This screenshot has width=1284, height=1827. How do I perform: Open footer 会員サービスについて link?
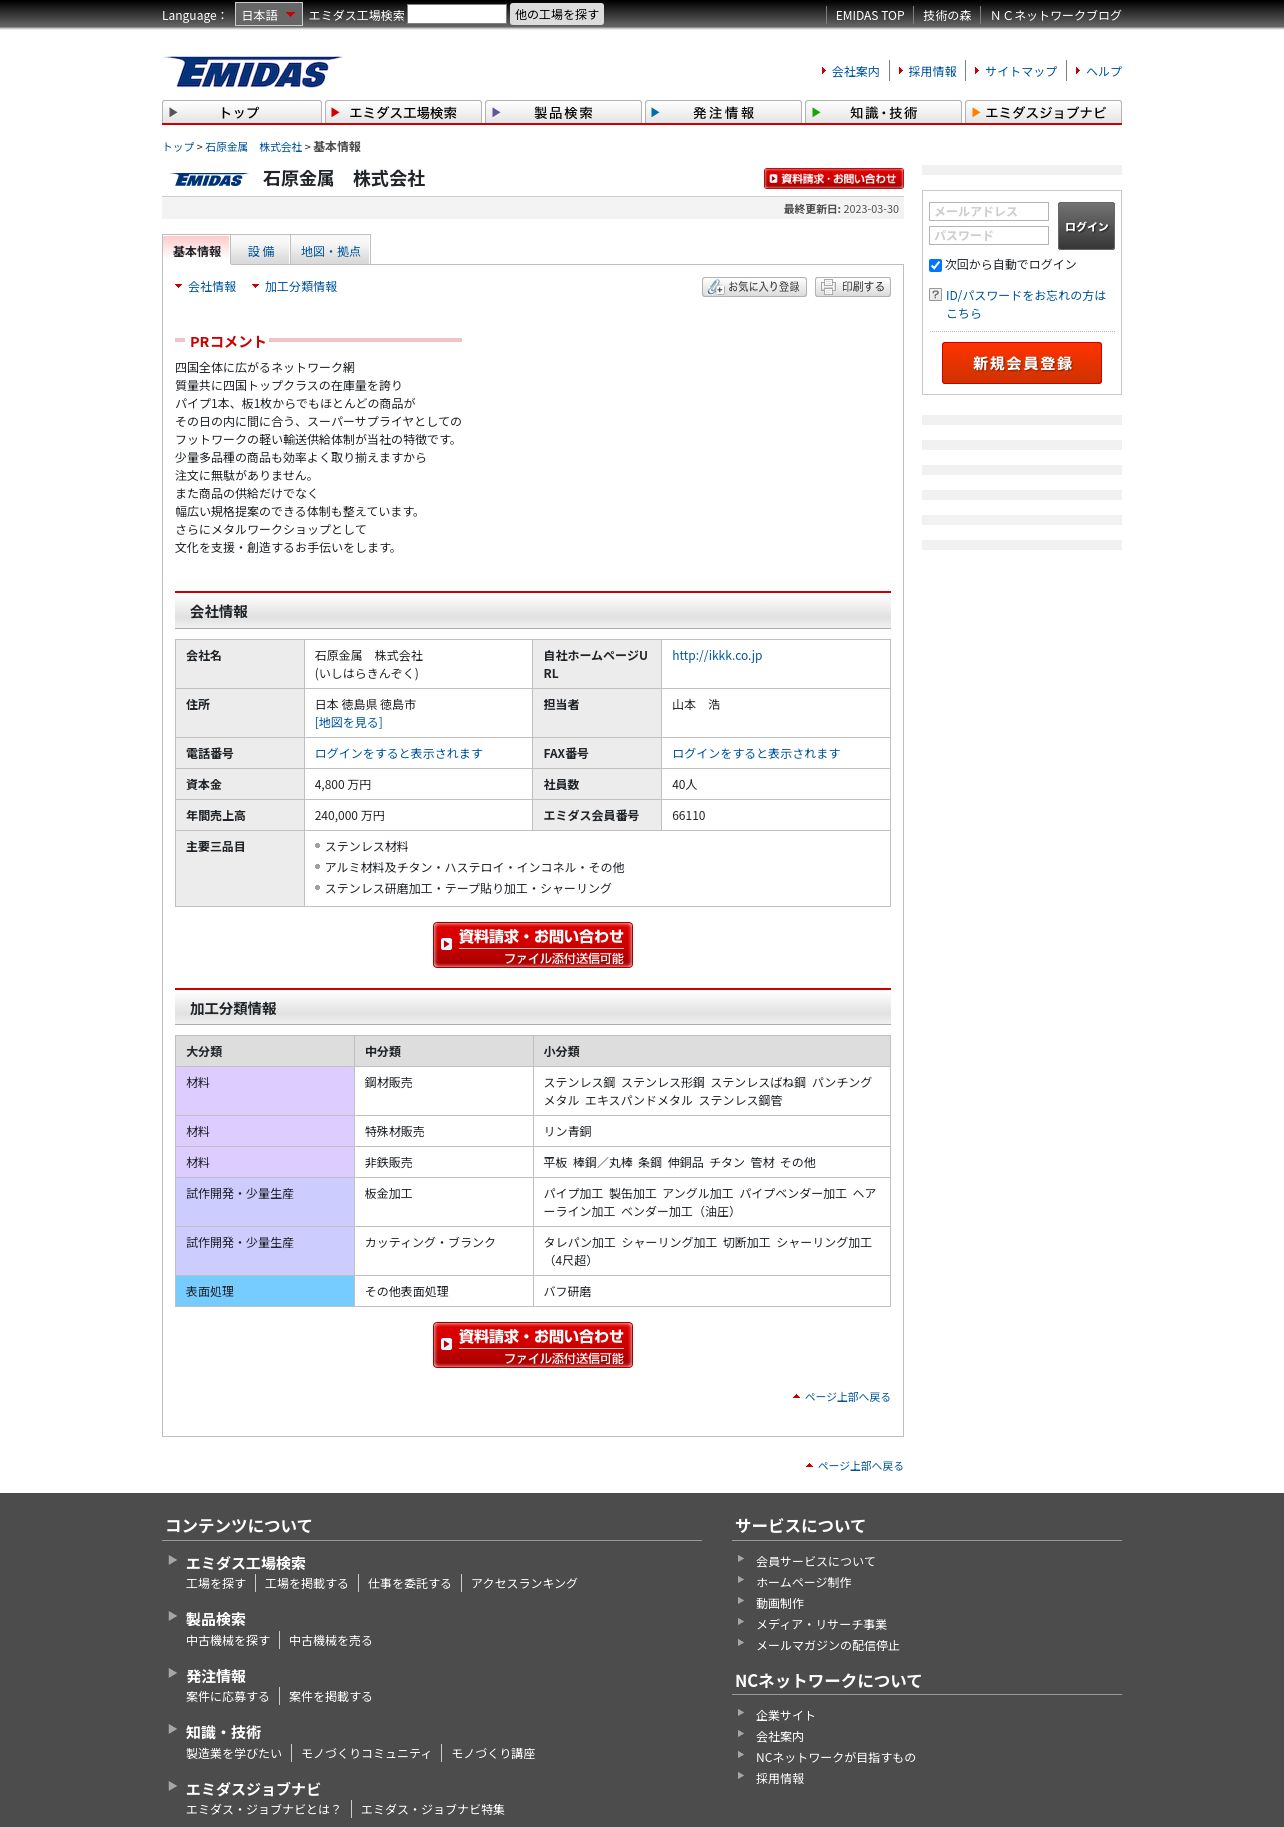click(x=815, y=1562)
